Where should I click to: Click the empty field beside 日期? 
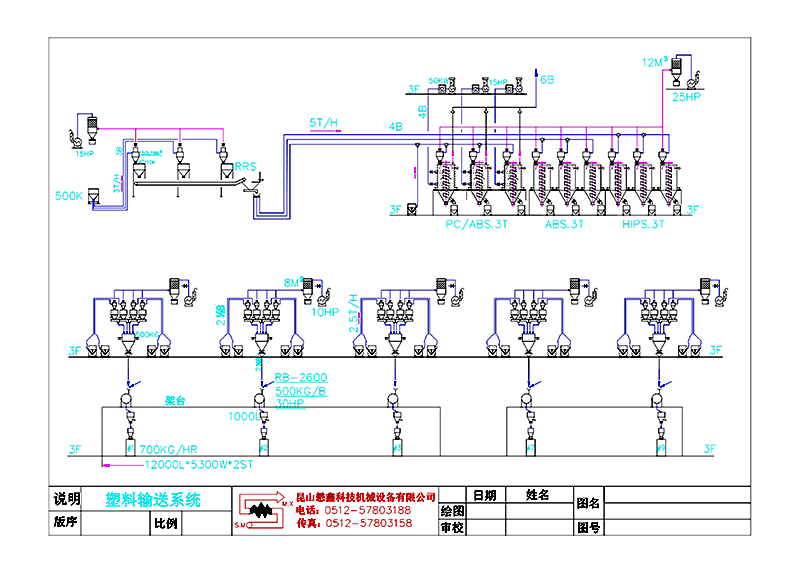(487, 510)
